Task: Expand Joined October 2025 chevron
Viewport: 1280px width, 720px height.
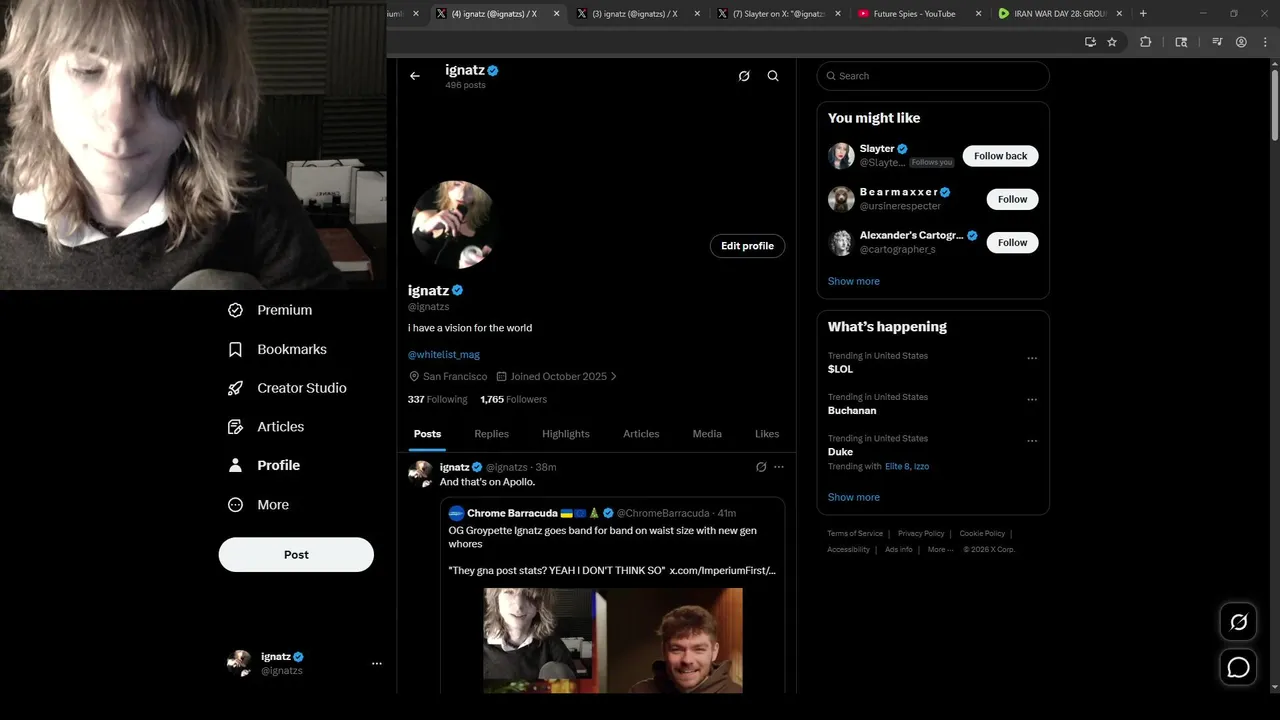Action: pos(614,377)
